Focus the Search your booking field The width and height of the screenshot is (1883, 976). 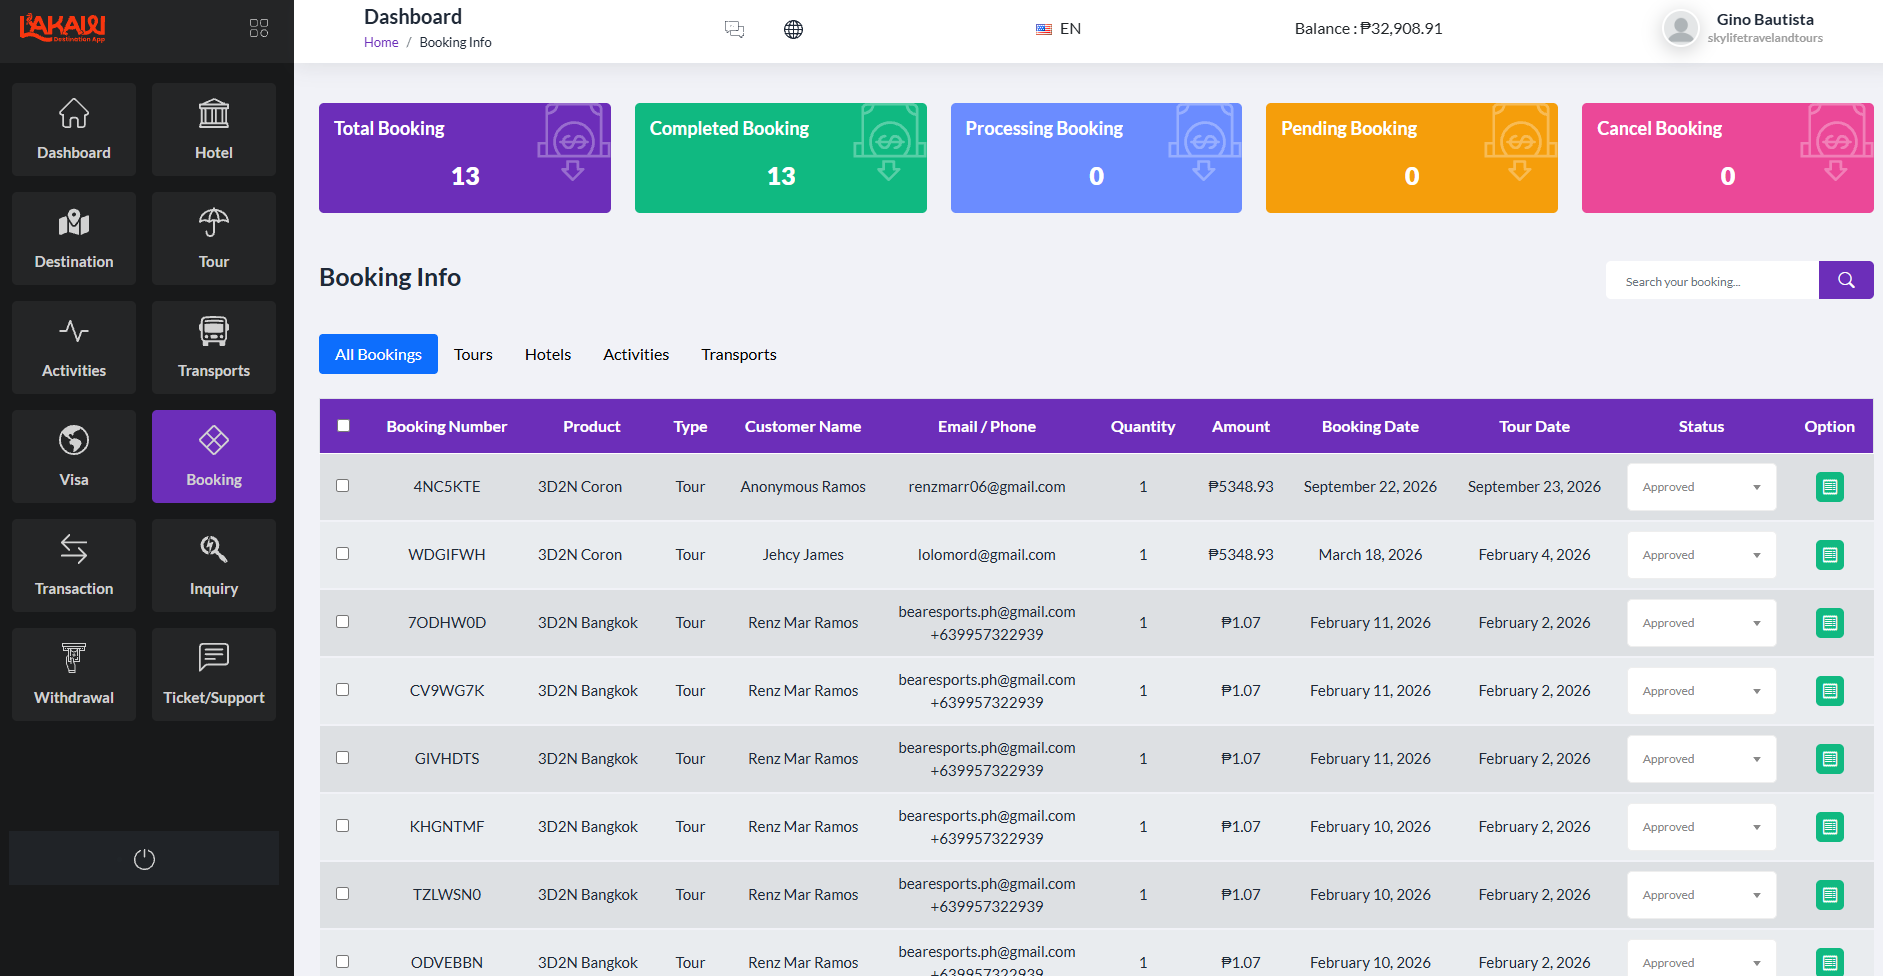[x=1712, y=281]
